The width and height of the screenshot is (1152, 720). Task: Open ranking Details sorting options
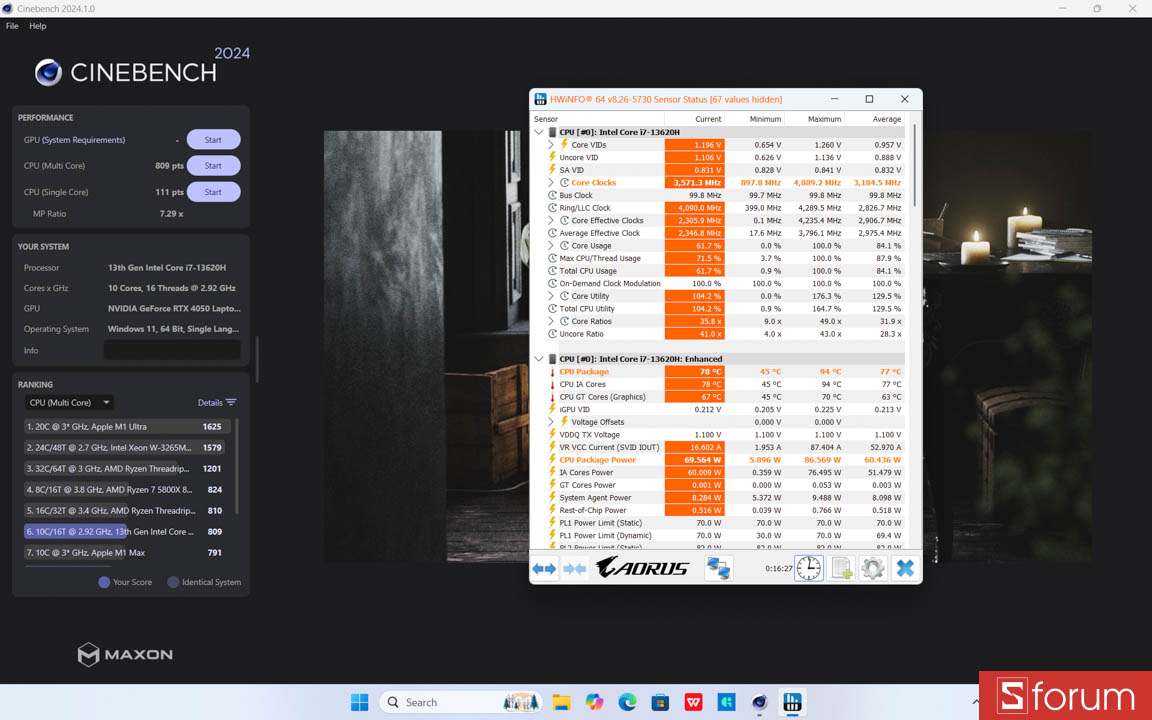pos(216,402)
